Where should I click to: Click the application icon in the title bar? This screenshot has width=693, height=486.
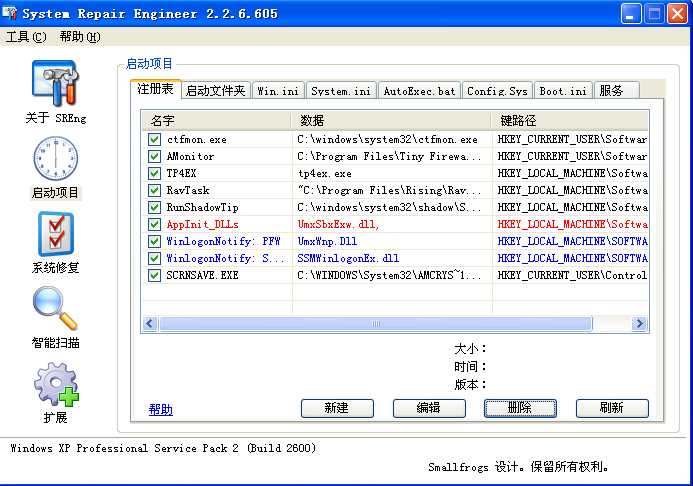pyautogui.click(x=10, y=13)
